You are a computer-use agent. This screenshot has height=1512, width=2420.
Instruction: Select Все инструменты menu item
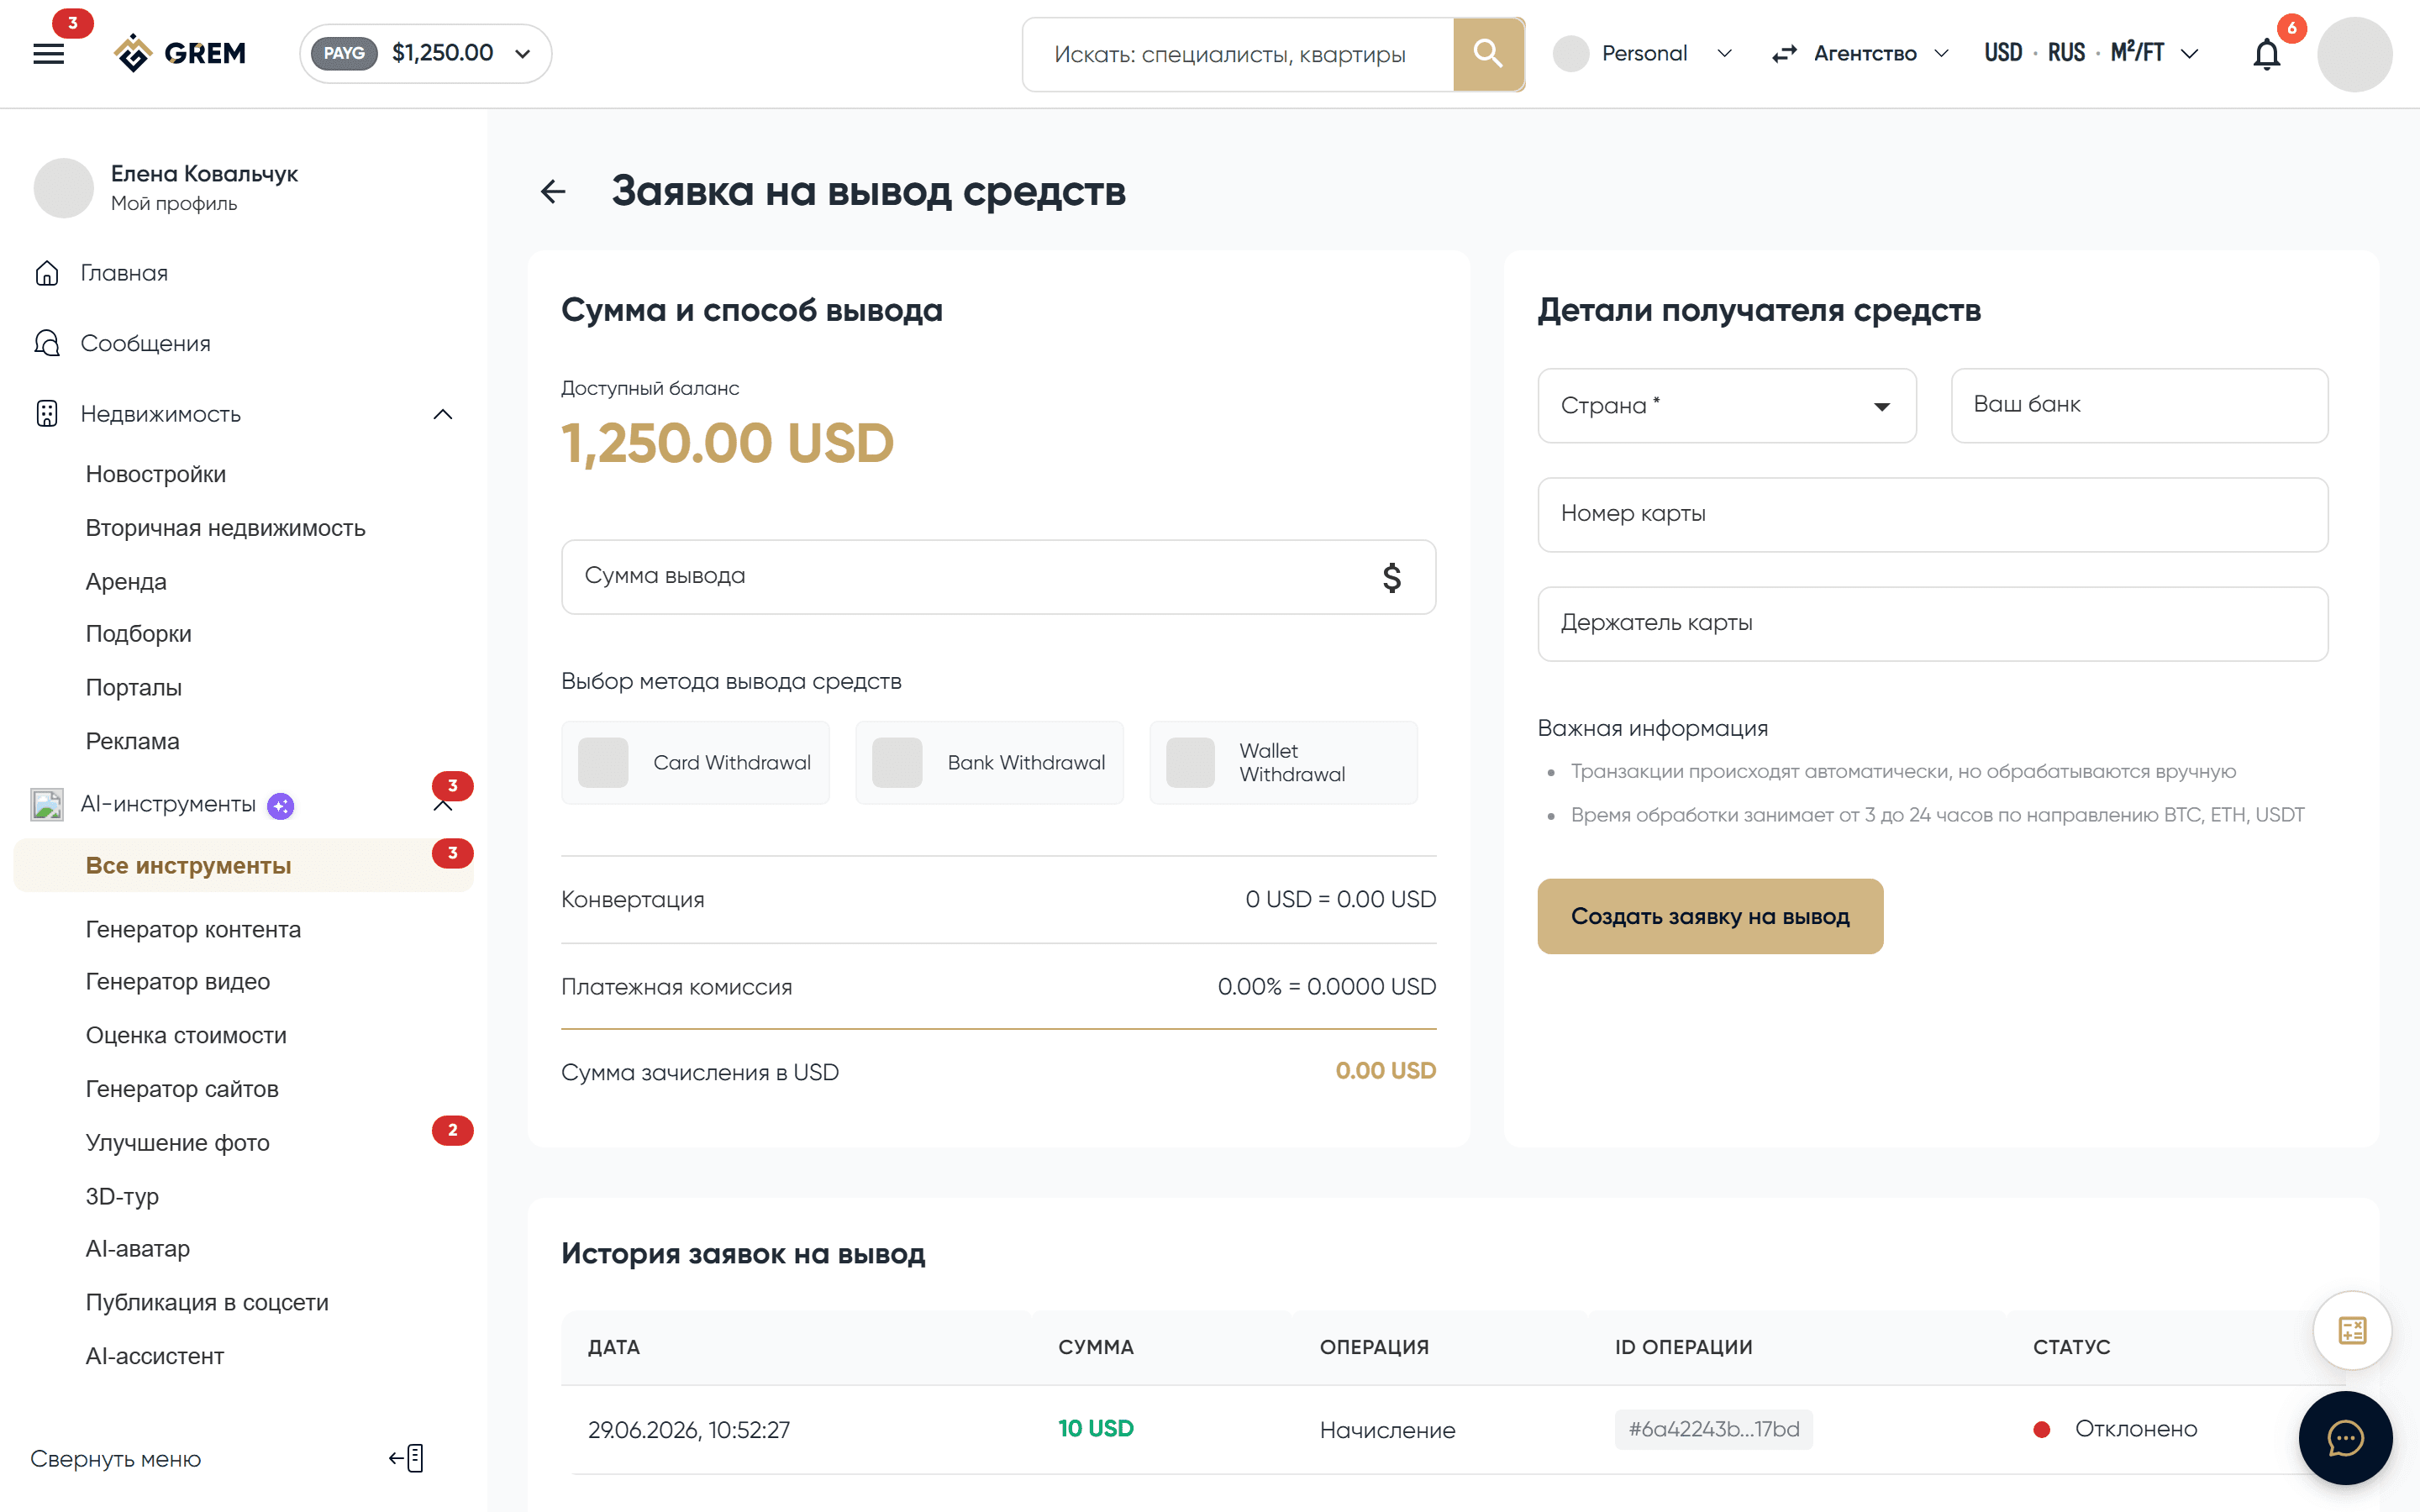point(243,865)
